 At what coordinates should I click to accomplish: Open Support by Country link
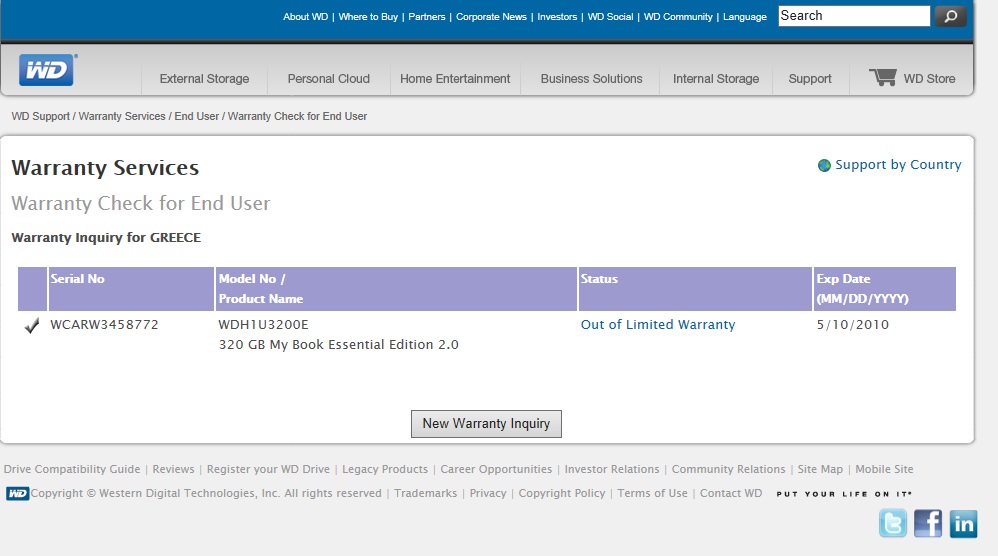[x=898, y=165]
